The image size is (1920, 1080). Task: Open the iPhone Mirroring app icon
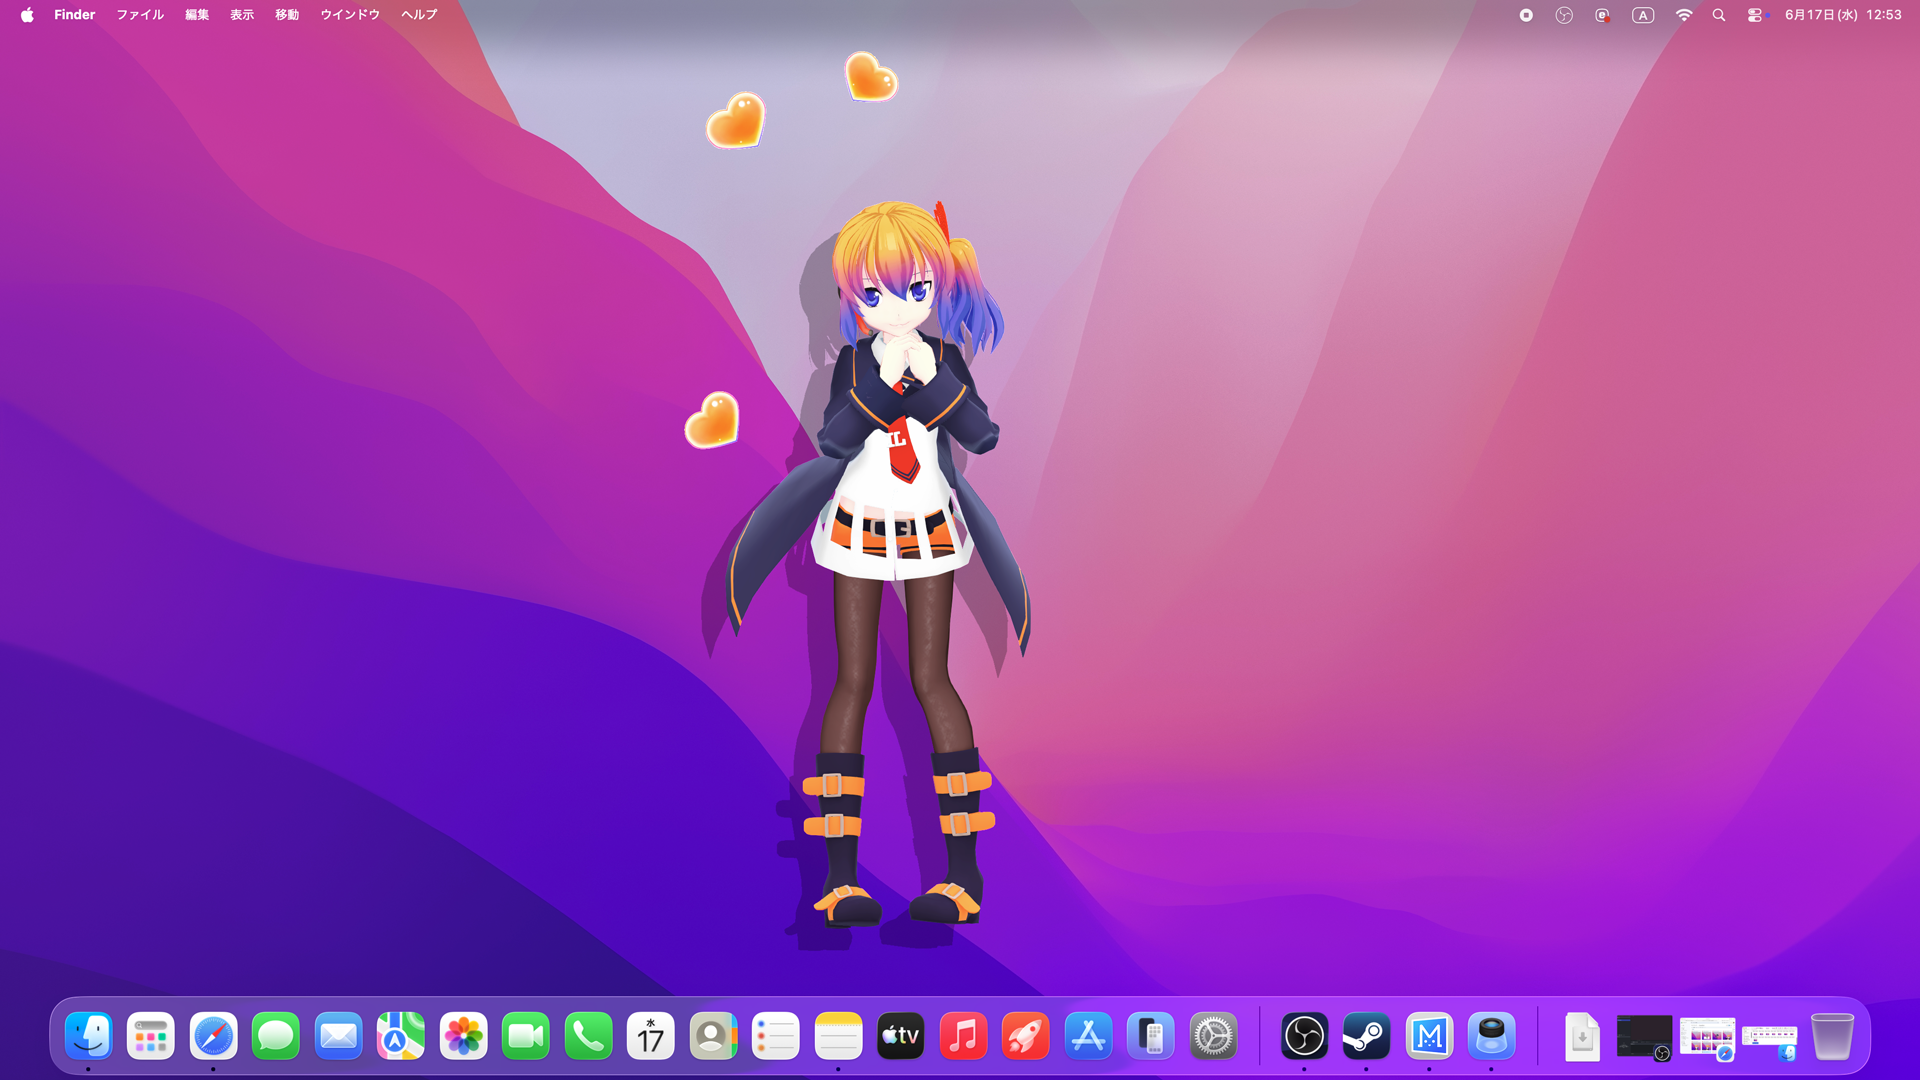1151,1036
